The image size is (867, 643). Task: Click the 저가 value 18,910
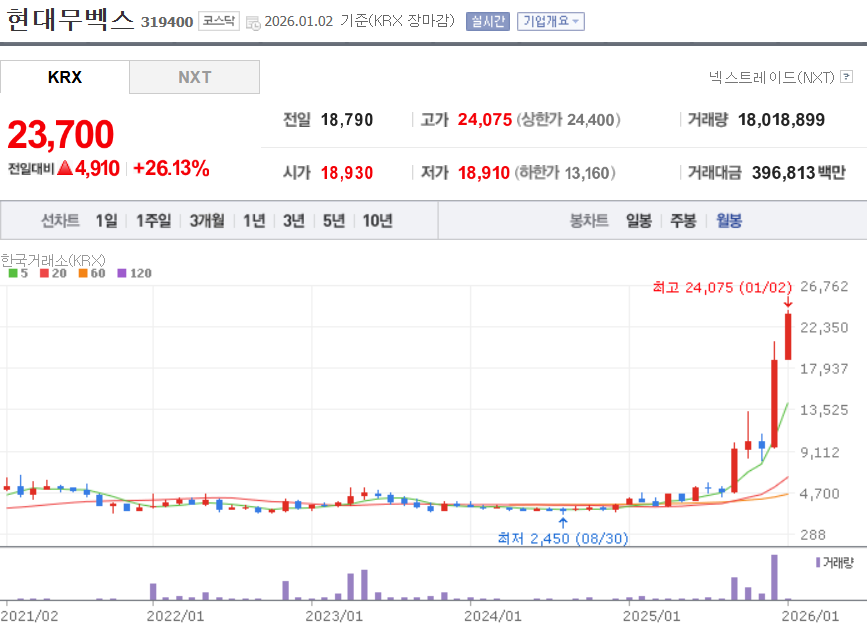point(484,173)
